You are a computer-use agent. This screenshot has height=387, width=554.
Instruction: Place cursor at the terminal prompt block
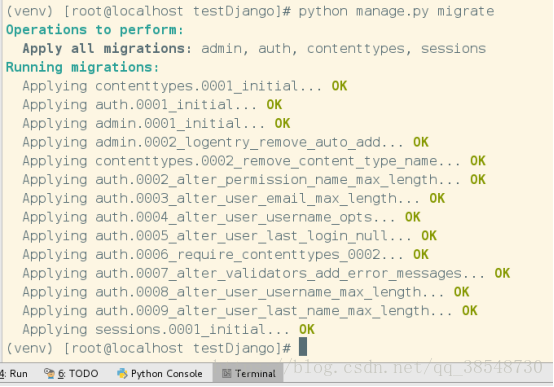(x=303, y=347)
